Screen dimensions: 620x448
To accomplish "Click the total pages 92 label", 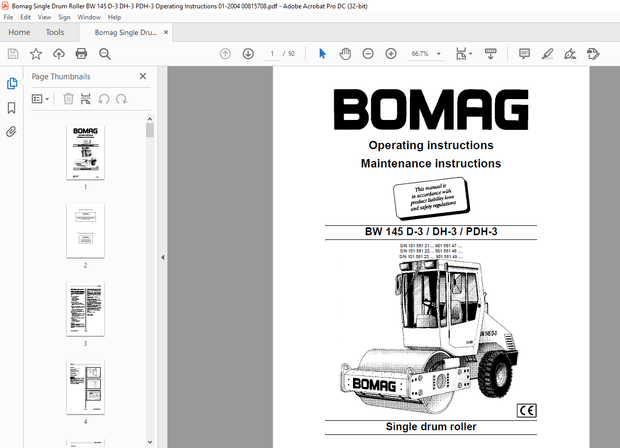I will click(291, 54).
